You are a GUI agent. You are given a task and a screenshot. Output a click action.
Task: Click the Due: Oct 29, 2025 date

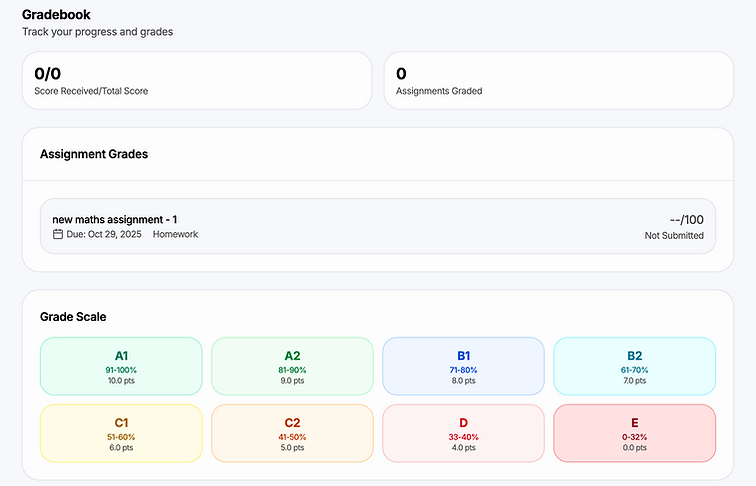coord(104,234)
